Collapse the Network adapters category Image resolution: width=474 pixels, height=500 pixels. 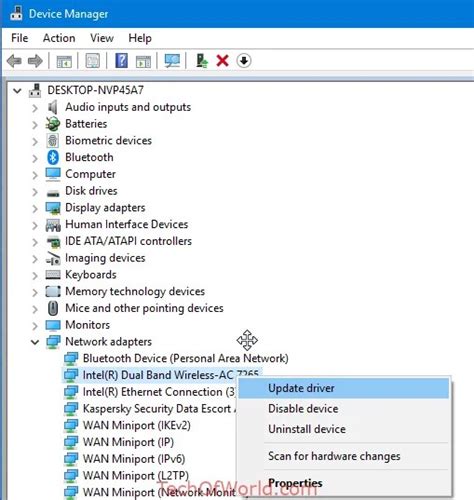[x=35, y=342]
